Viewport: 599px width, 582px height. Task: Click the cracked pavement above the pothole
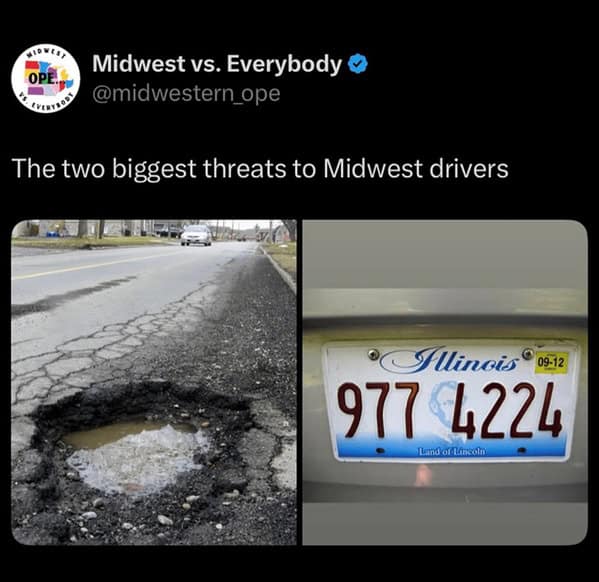coord(115,344)
